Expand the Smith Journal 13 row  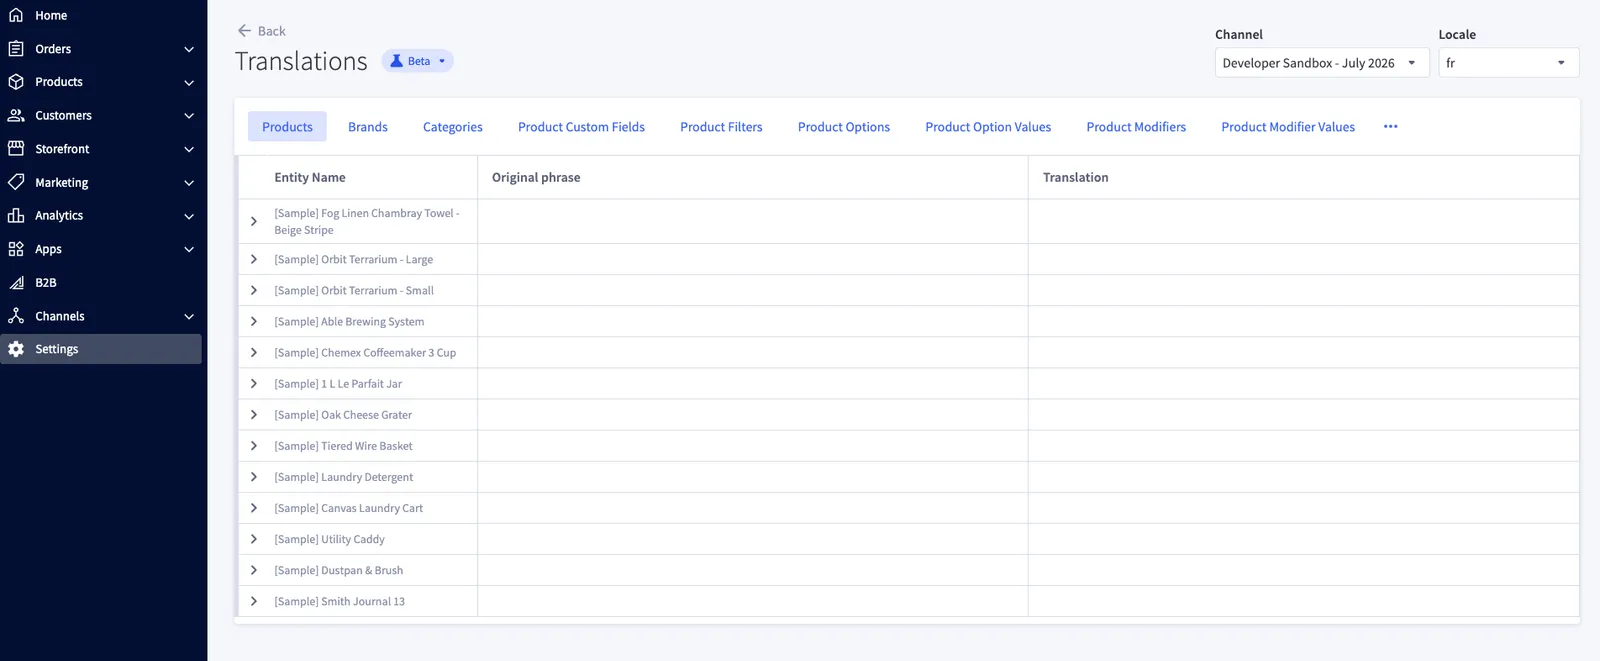pyautogui.click(x=254, y=600)
